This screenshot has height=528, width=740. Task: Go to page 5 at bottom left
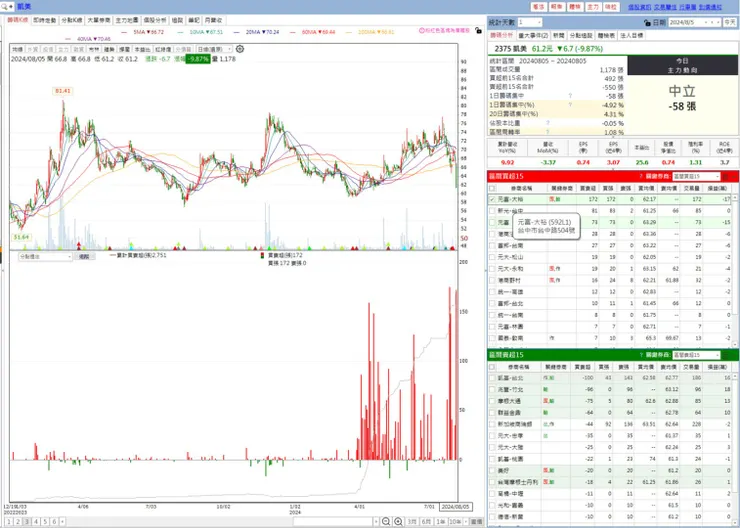click(x=45, y=522)
